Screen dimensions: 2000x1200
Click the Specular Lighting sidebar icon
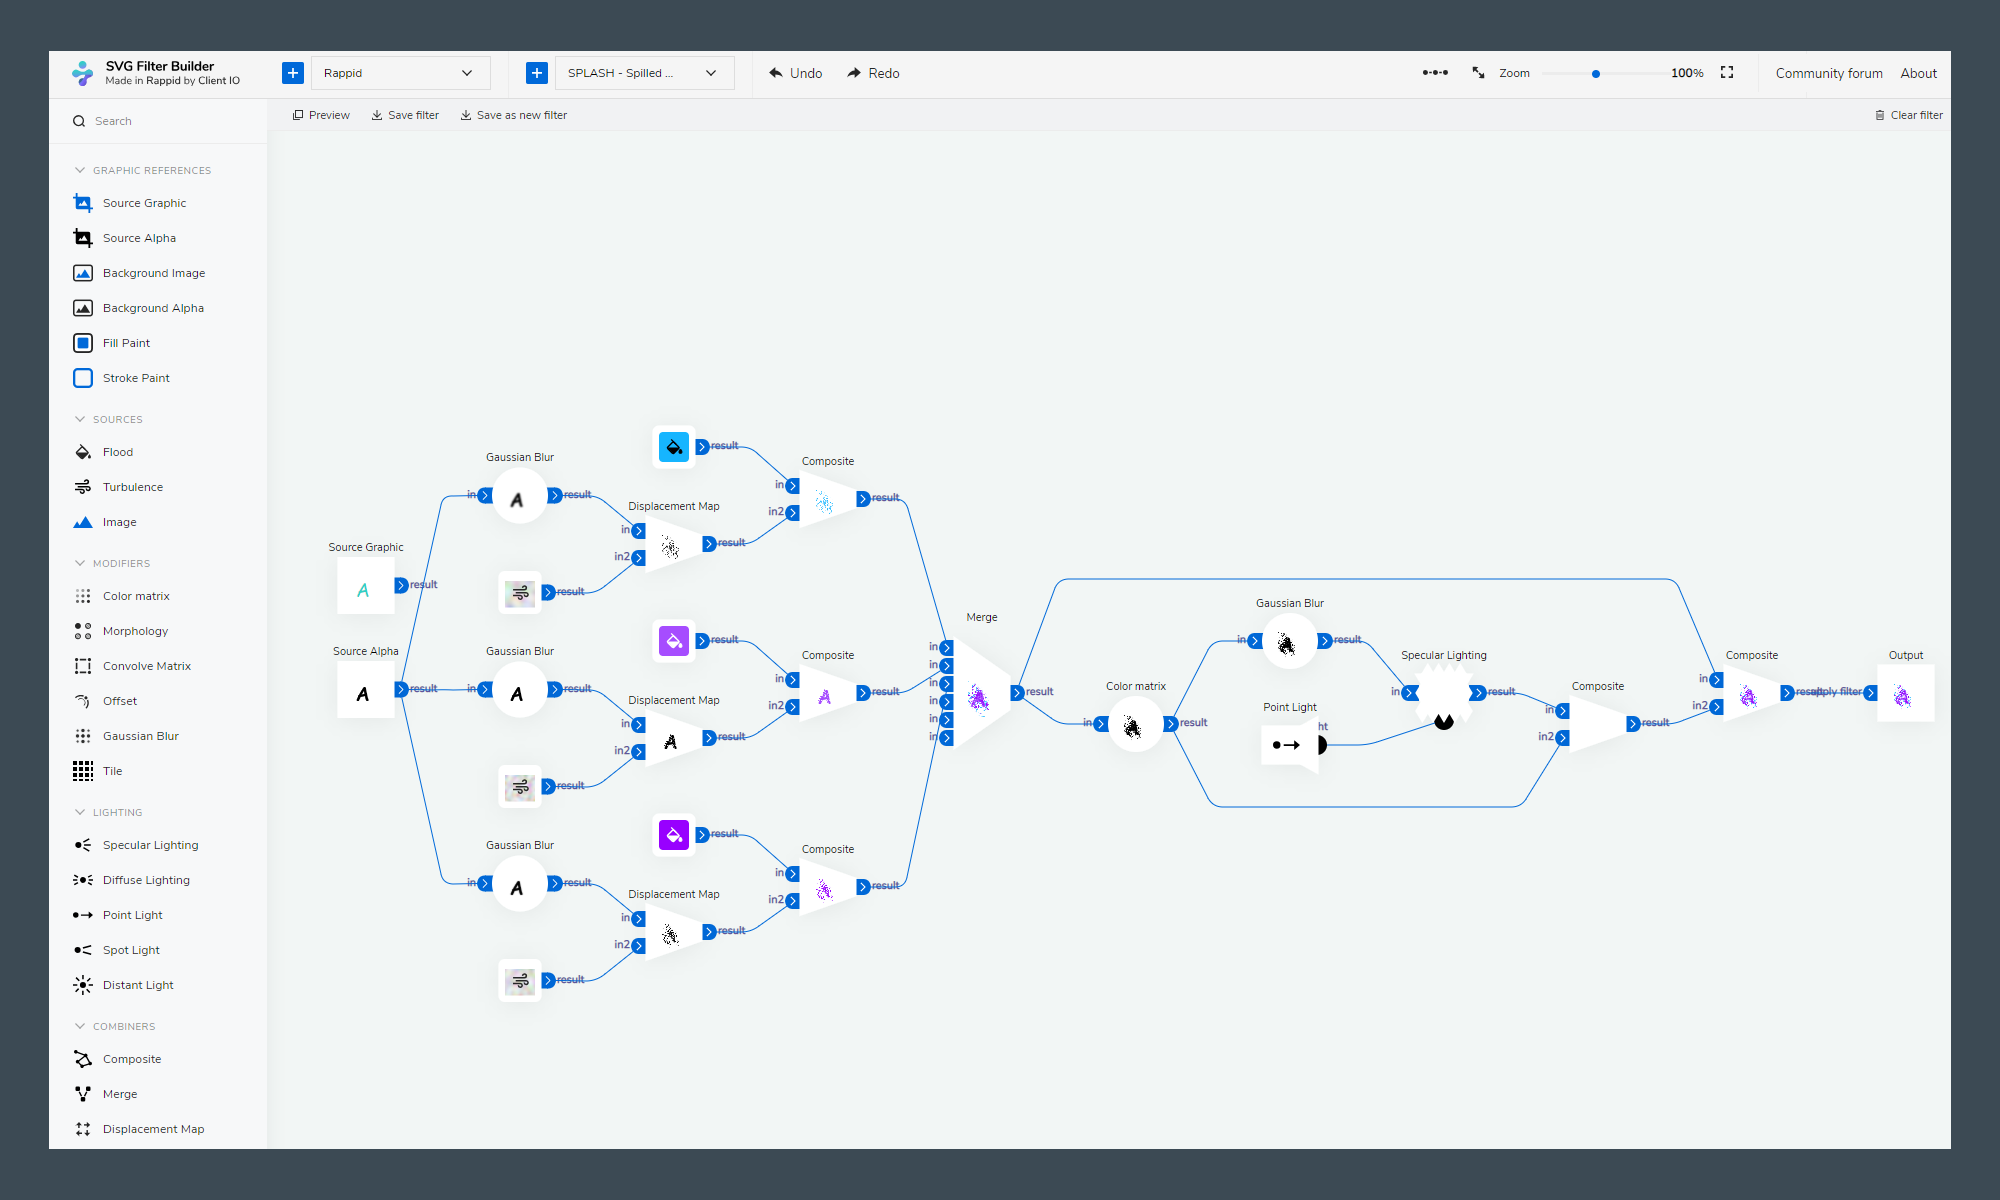(x=83, y=845)
